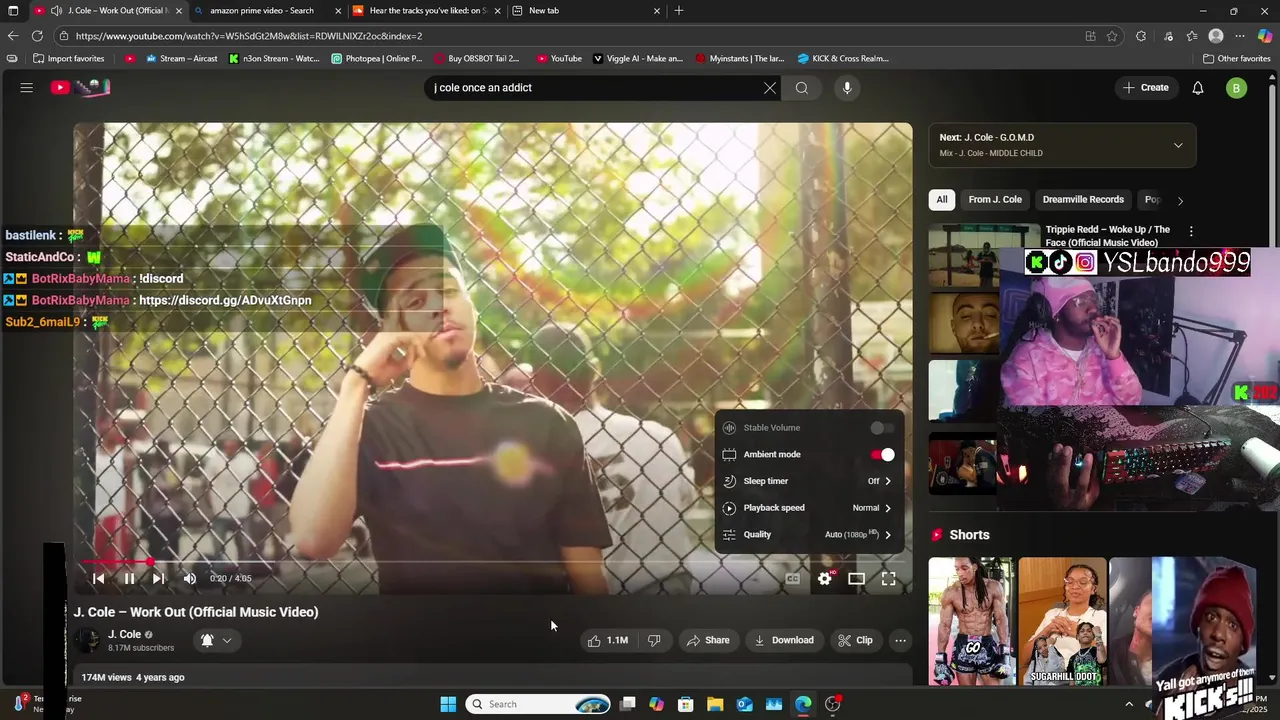Skip to the previous video in playlist
The image size is (1280, 720).
click(x=98, y=578)
